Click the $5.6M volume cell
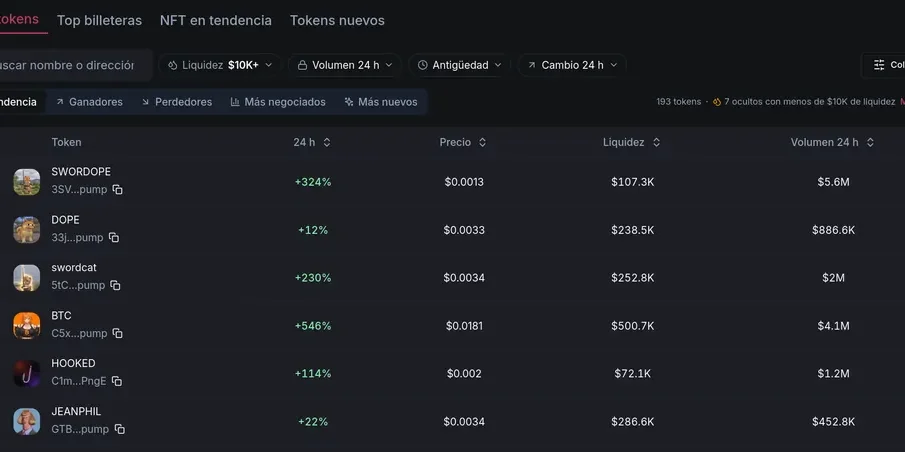 pyautogui.click(x=833, y=182)
